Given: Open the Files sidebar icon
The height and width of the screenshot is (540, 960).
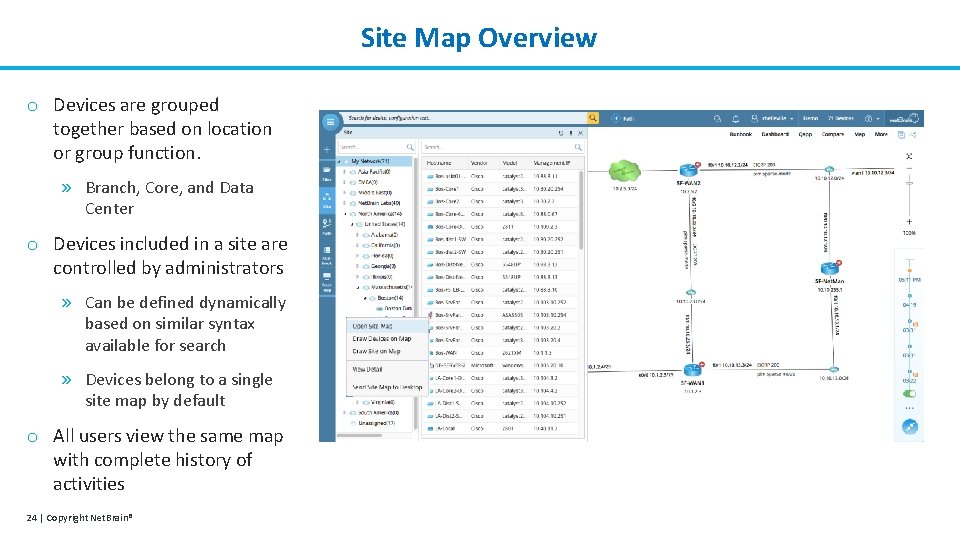Looking at the screenshot, I should tap(327, 174).
